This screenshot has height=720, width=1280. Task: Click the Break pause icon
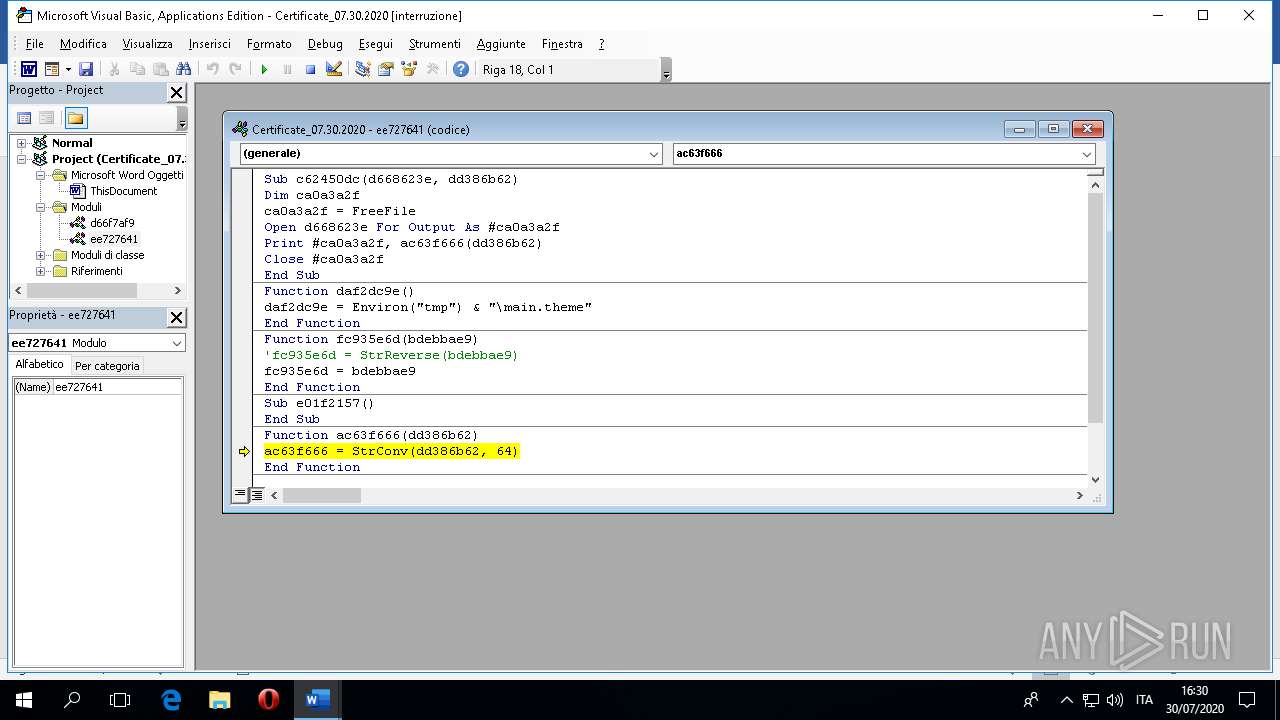(287, 69)
